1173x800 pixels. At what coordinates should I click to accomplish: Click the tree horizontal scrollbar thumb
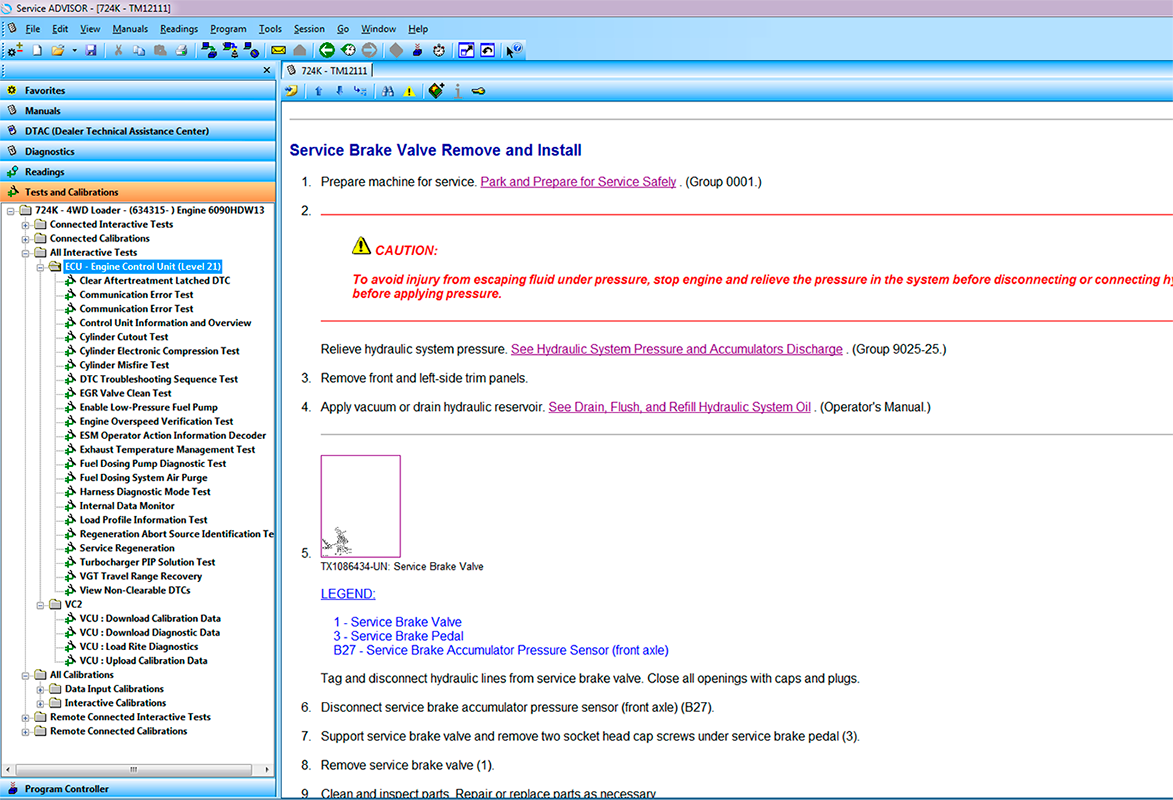pyautogui.click(x=133, y=769)
